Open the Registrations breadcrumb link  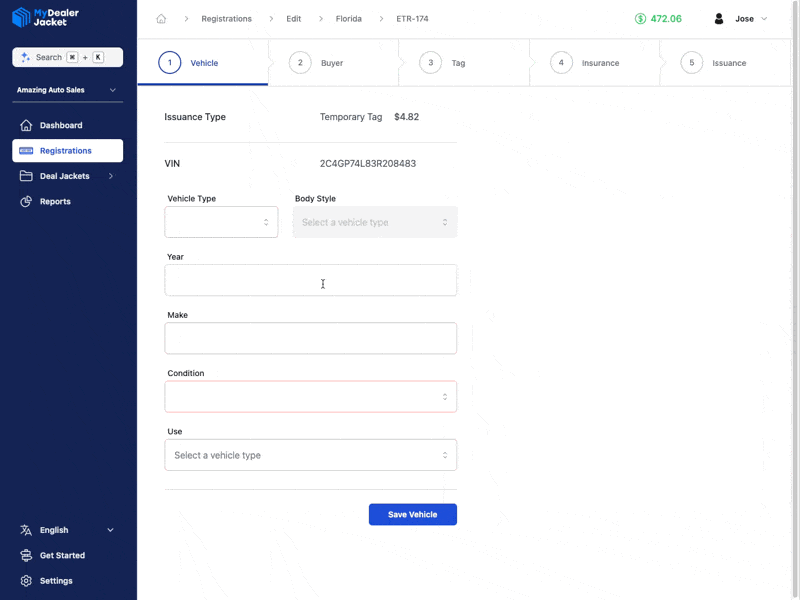[227, 18]
